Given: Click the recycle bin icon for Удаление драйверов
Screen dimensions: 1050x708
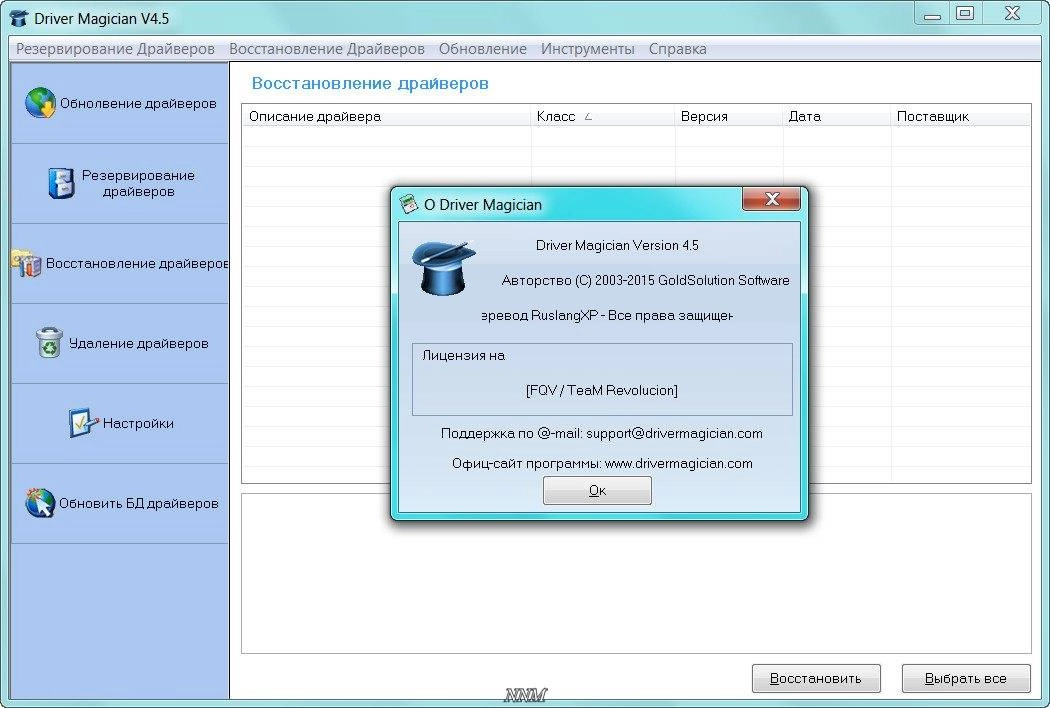Looking at the screenshot, I should coord(49,342).
